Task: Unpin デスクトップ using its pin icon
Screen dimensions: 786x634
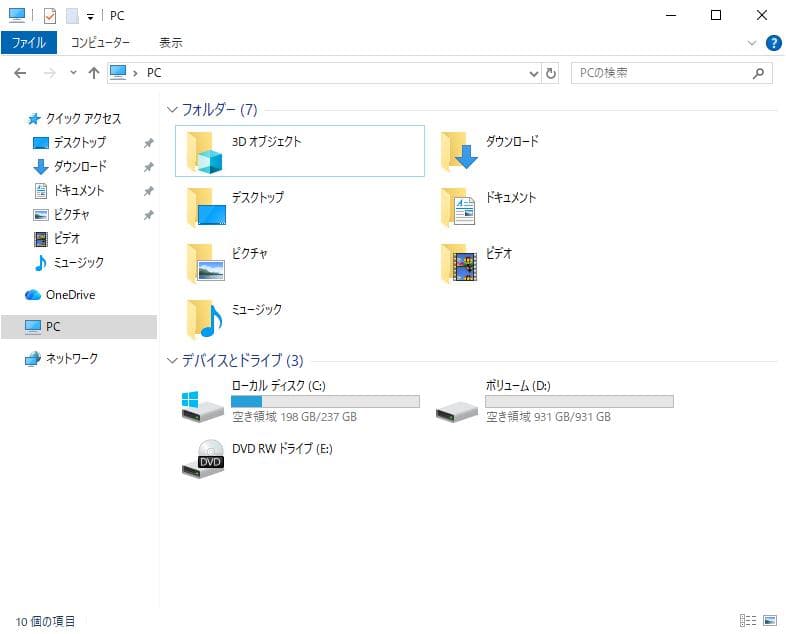Action: 148,143
